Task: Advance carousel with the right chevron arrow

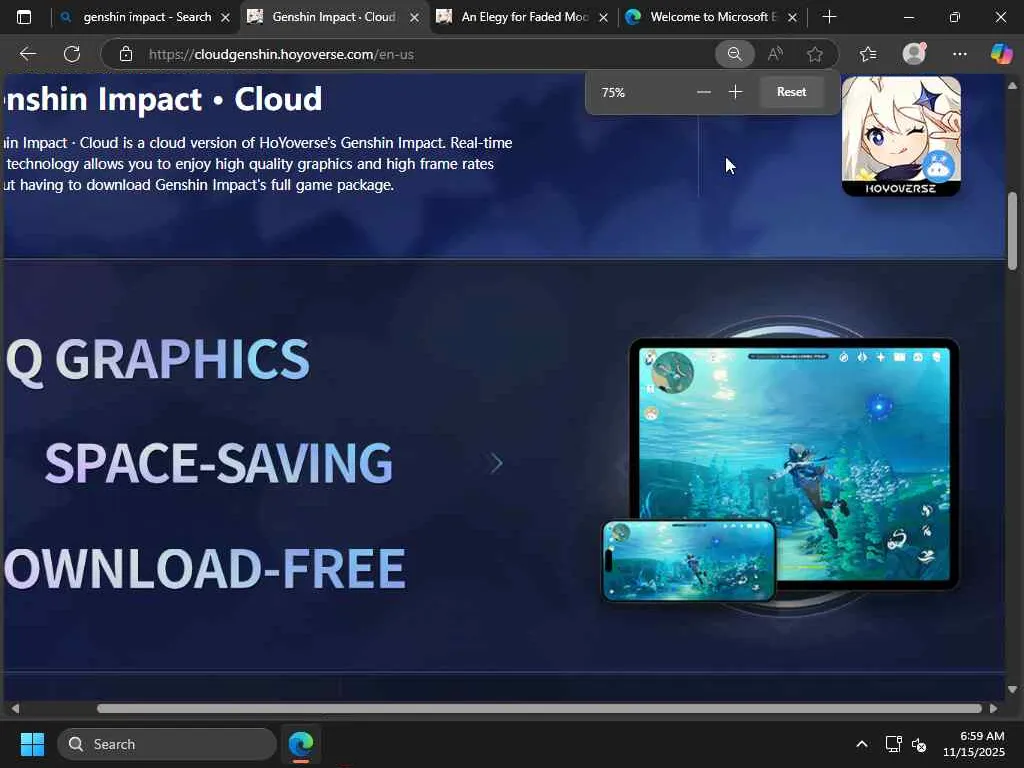Action: [x=496, y=463]
